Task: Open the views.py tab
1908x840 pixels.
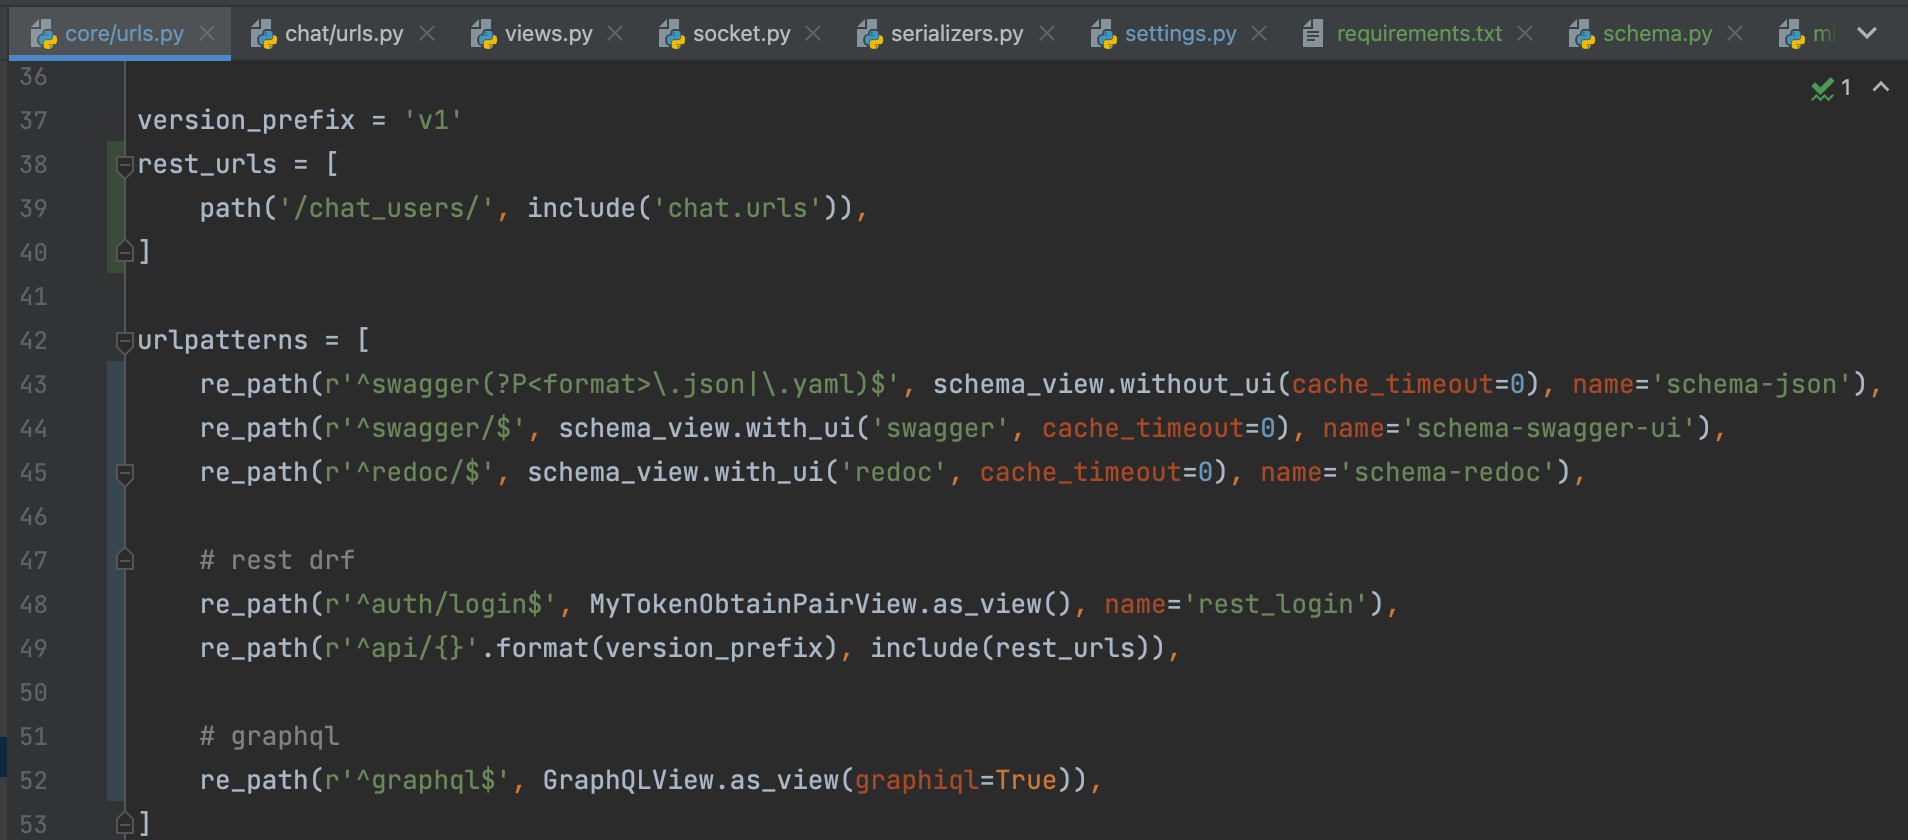Action: point(548,34)
